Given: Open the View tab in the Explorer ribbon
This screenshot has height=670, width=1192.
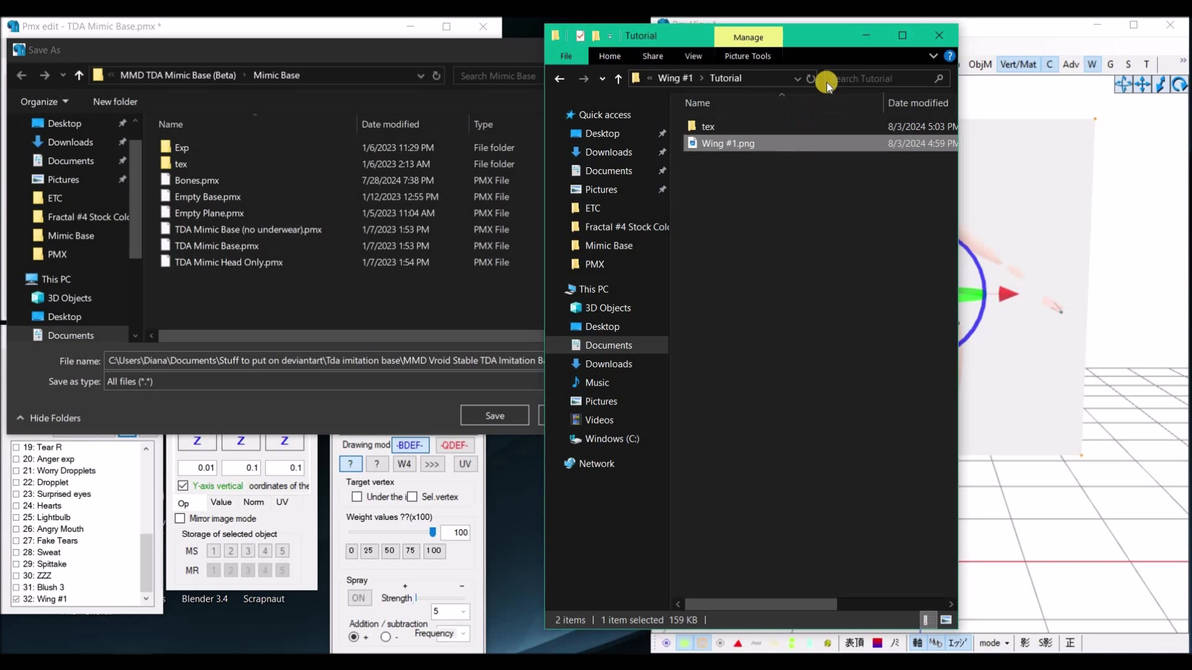Looking at the screenshot, I should pos(693,57).
